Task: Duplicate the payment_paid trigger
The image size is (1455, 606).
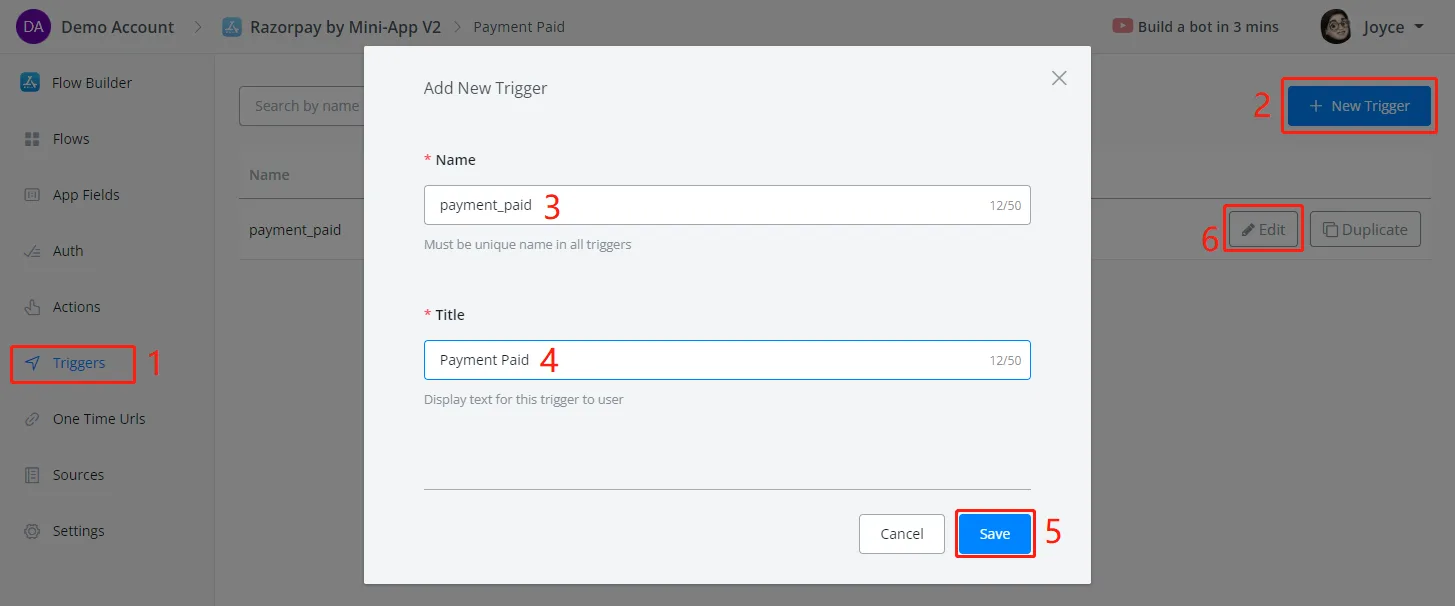Action: tap(1364, 230)
